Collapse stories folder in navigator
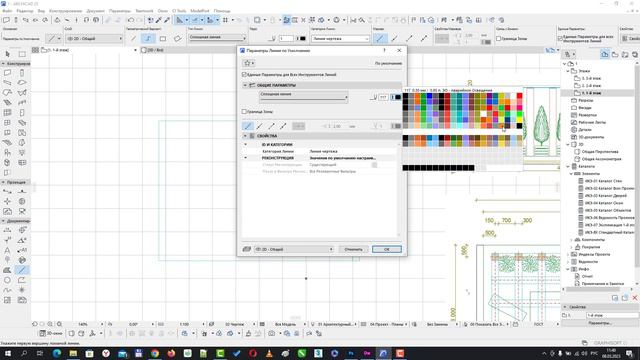This screenshot has height=360, width=640. click(x=568, y=71)
